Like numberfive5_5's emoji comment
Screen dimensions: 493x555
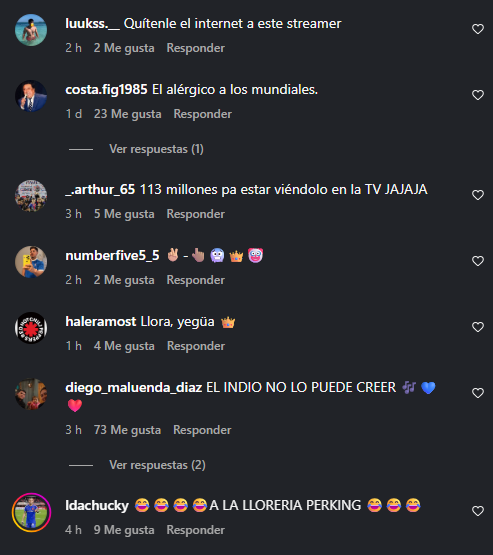(478, 261)
